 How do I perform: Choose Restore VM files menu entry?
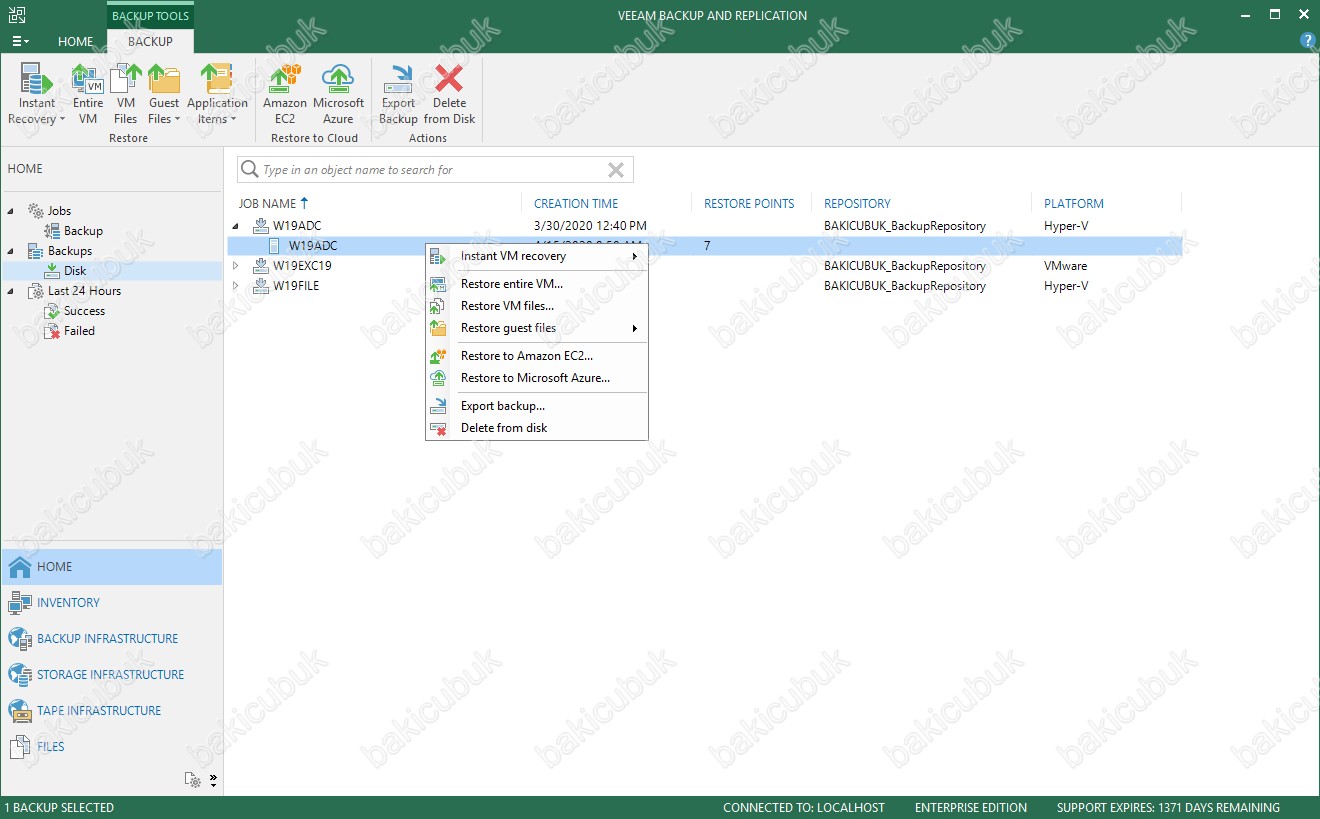537,306
